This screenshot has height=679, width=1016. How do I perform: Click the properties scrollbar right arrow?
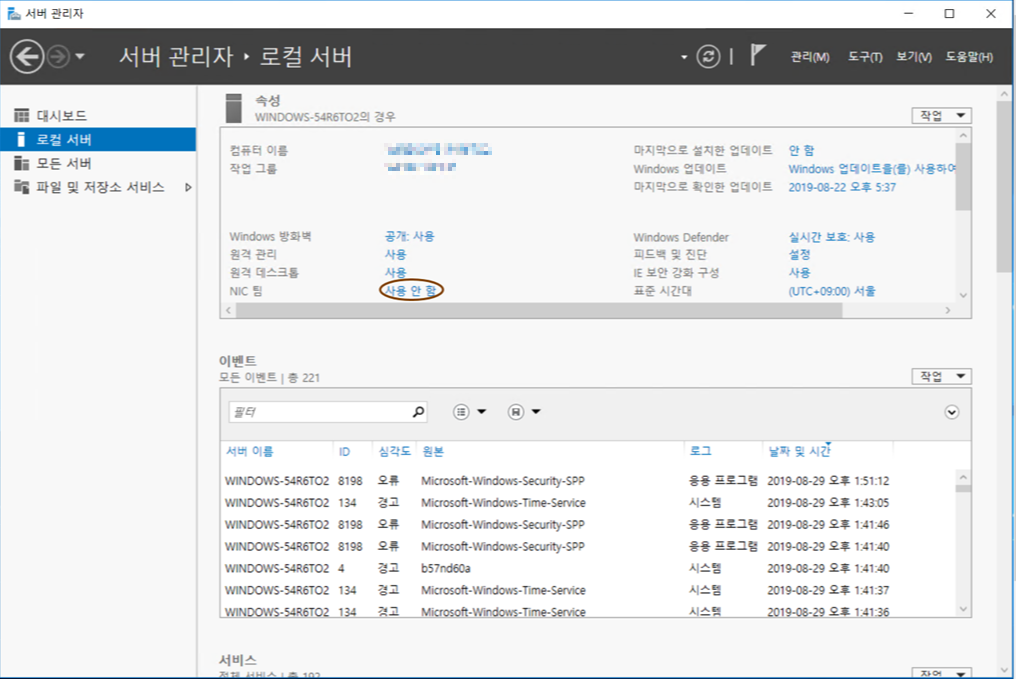tap(948, 311)
